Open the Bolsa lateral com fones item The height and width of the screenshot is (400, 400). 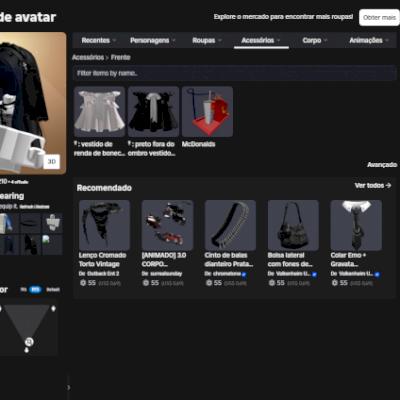293,225
